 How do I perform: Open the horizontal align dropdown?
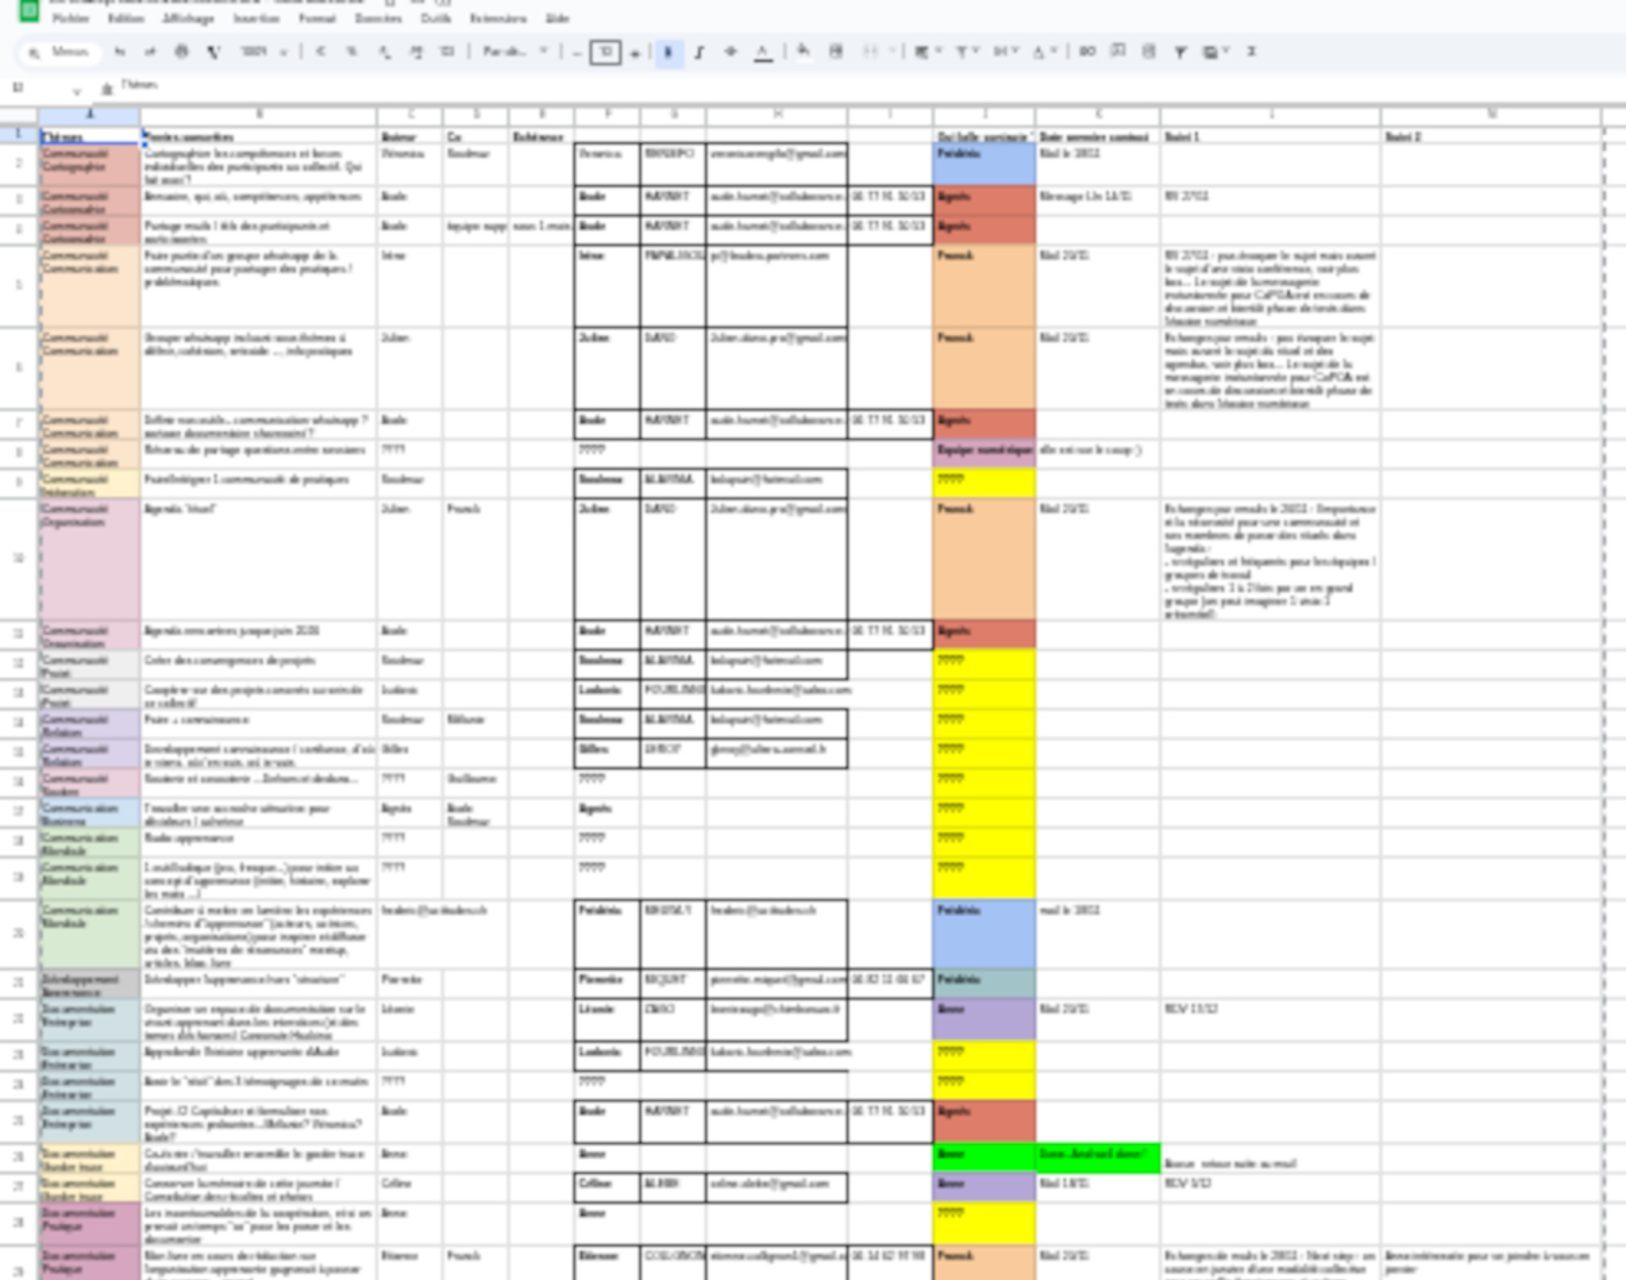coord(927,52)
